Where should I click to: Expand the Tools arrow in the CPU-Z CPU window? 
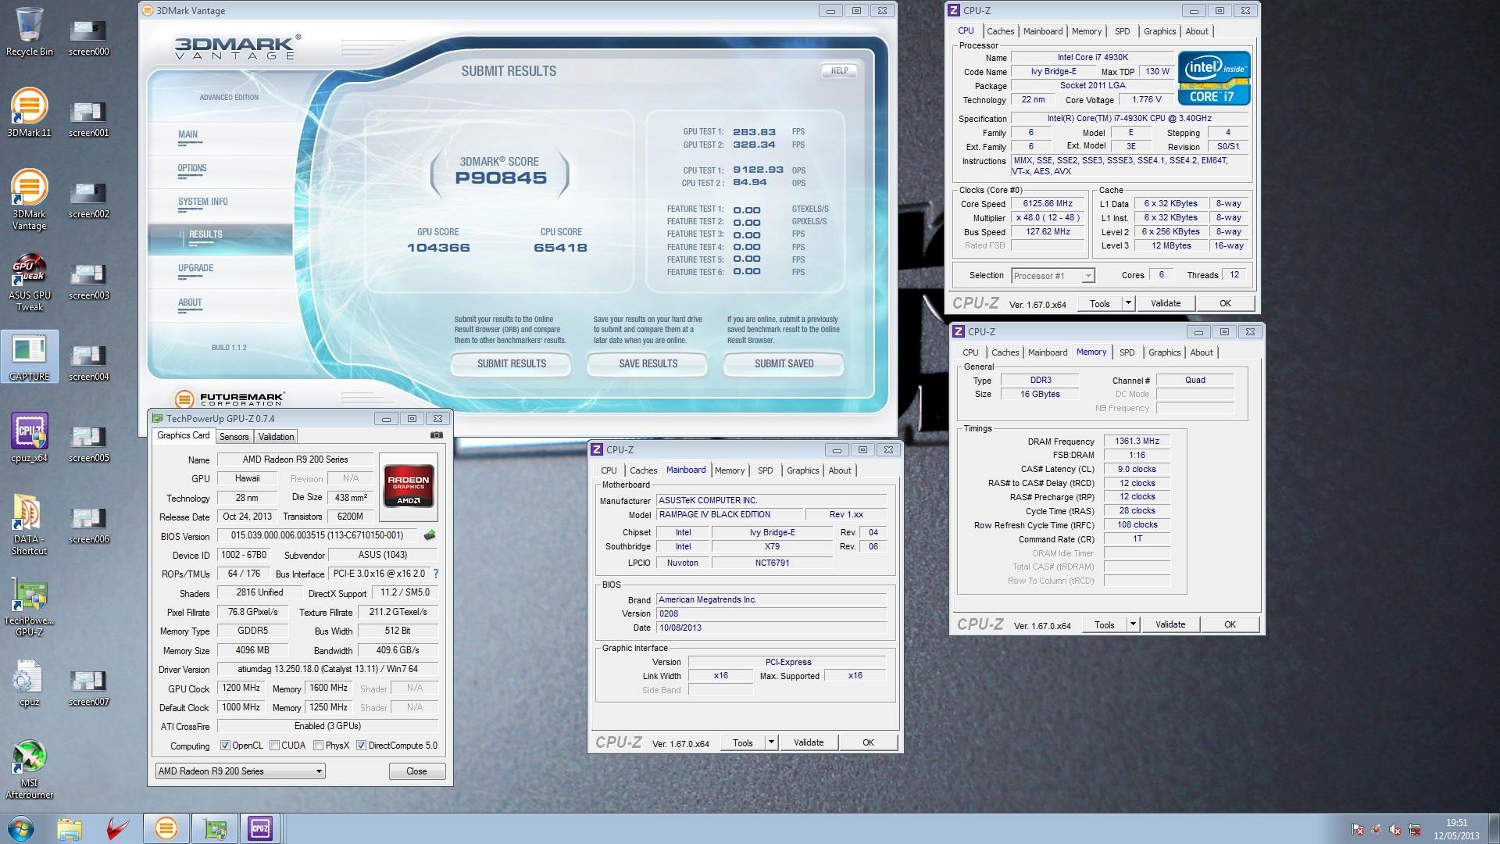tap(1128, 303)
